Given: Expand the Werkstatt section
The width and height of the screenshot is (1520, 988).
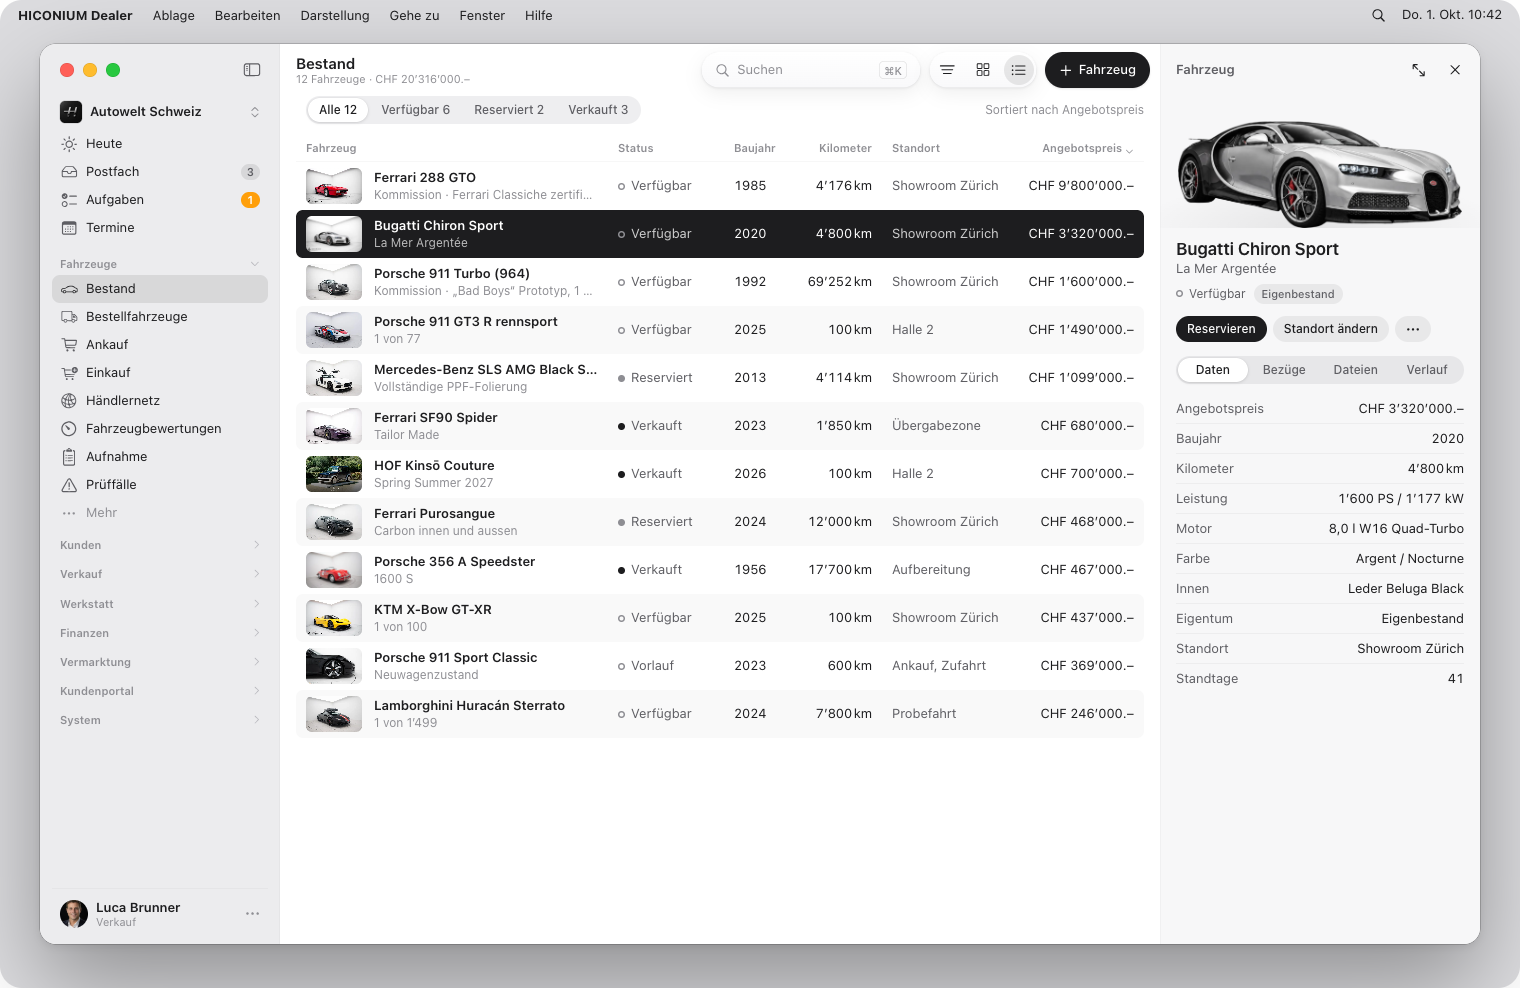Looking at the screenshot, I should [x=160, y=604].
